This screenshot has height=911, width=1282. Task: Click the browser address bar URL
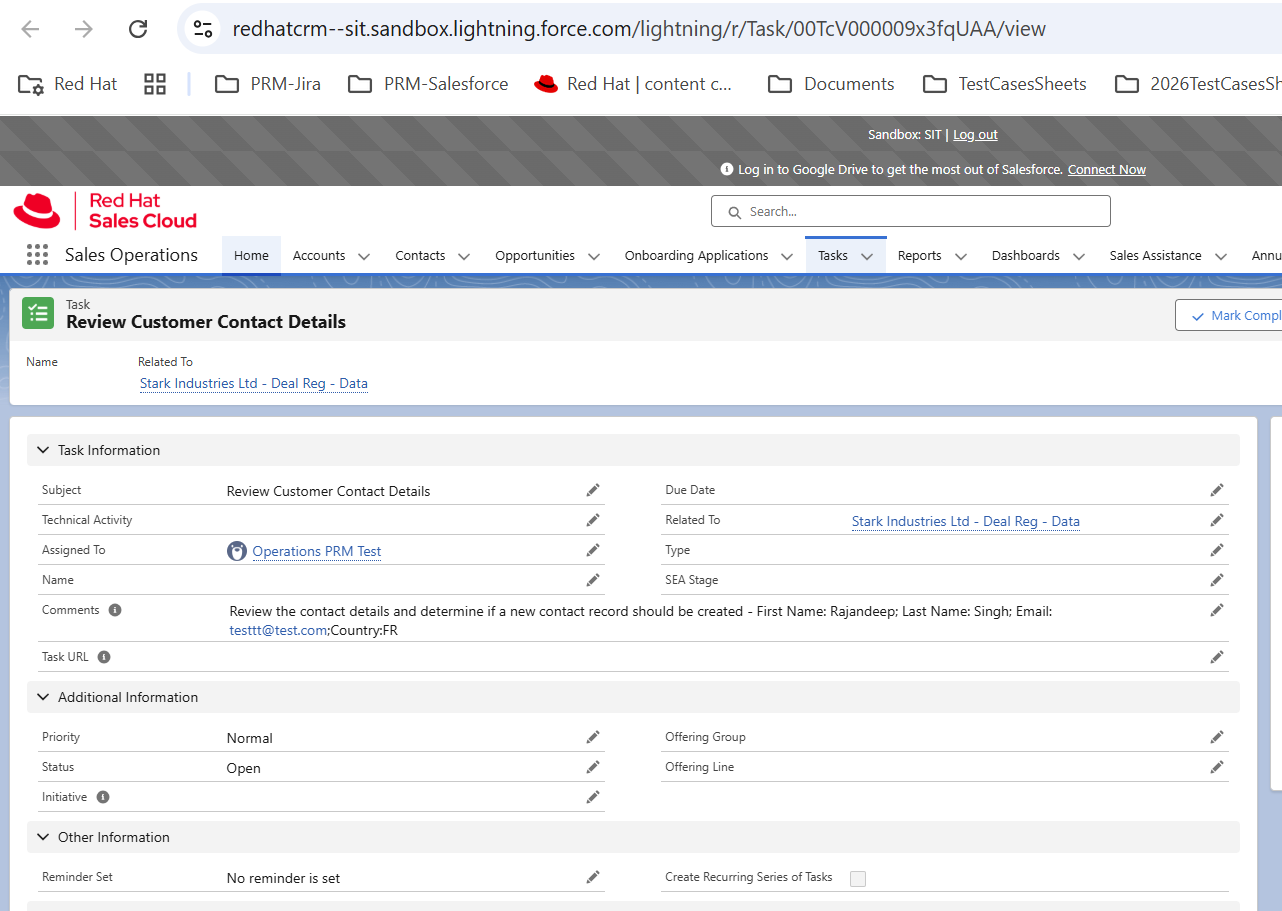click(x=639, y=29)
